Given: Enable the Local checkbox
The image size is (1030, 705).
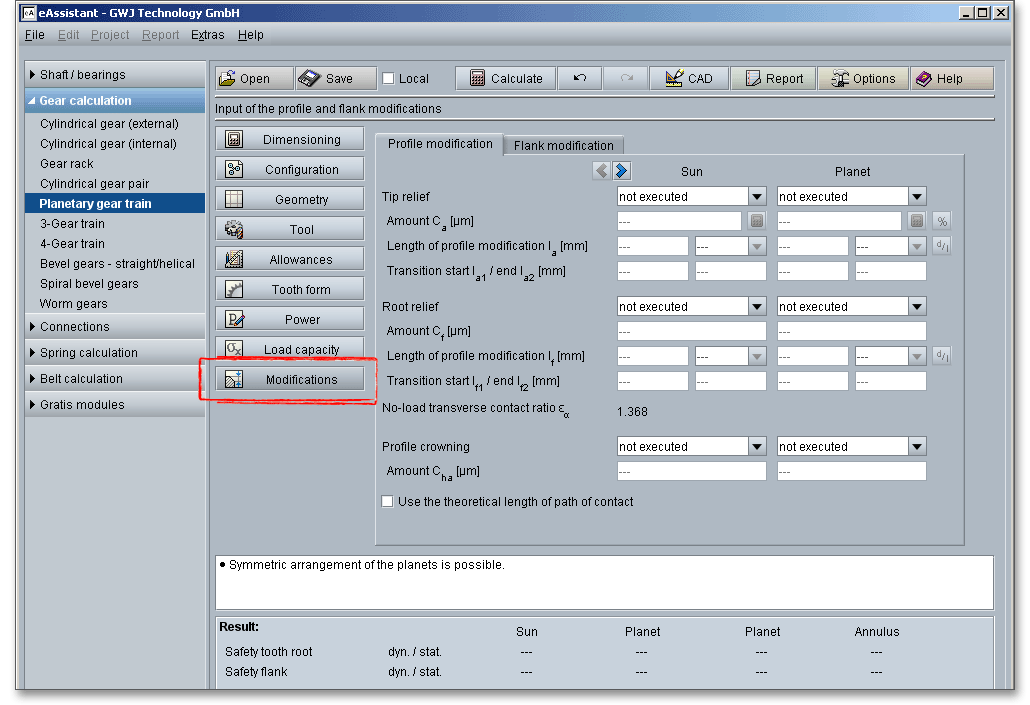Looking at the screenshot, I should click(389, 79).
